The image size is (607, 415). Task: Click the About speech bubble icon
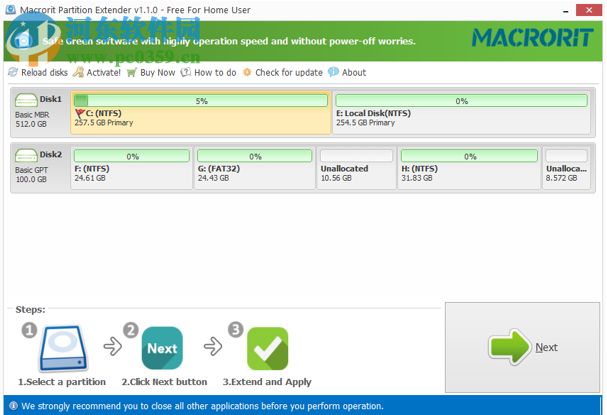333,72
